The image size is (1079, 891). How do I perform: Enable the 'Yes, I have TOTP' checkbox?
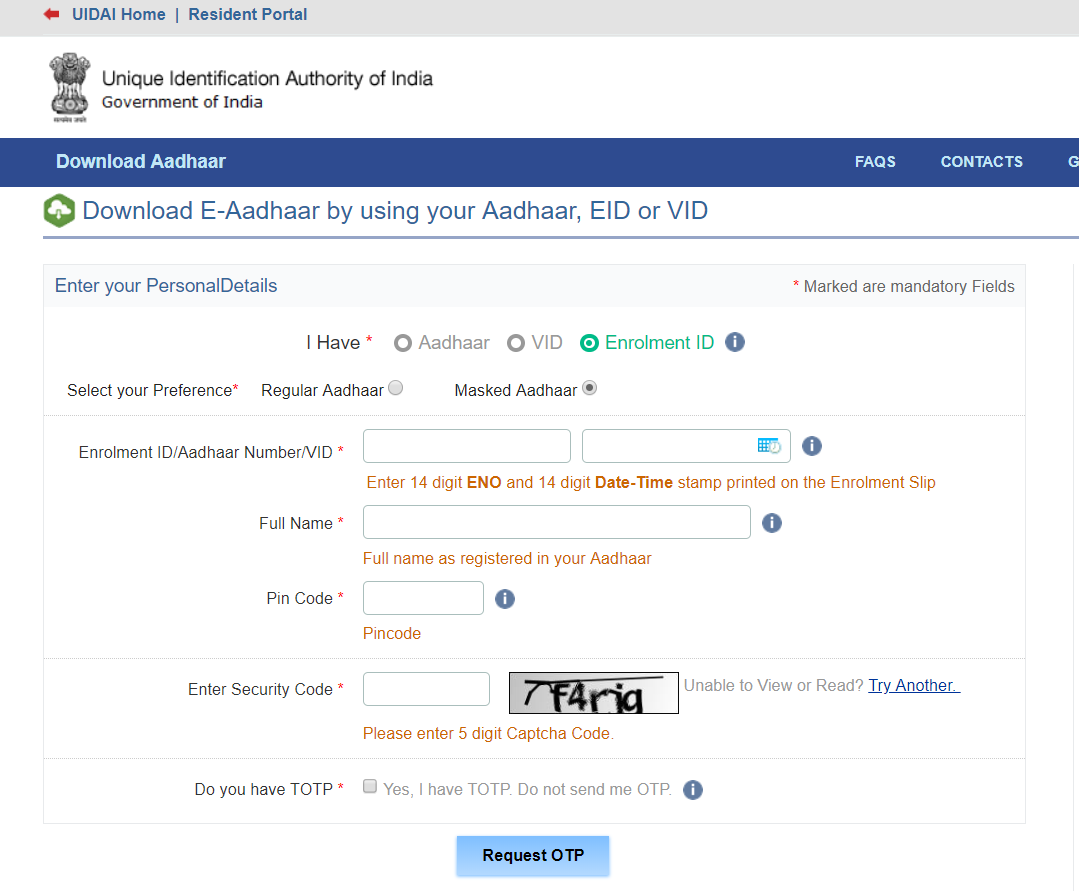click(370, 786)
